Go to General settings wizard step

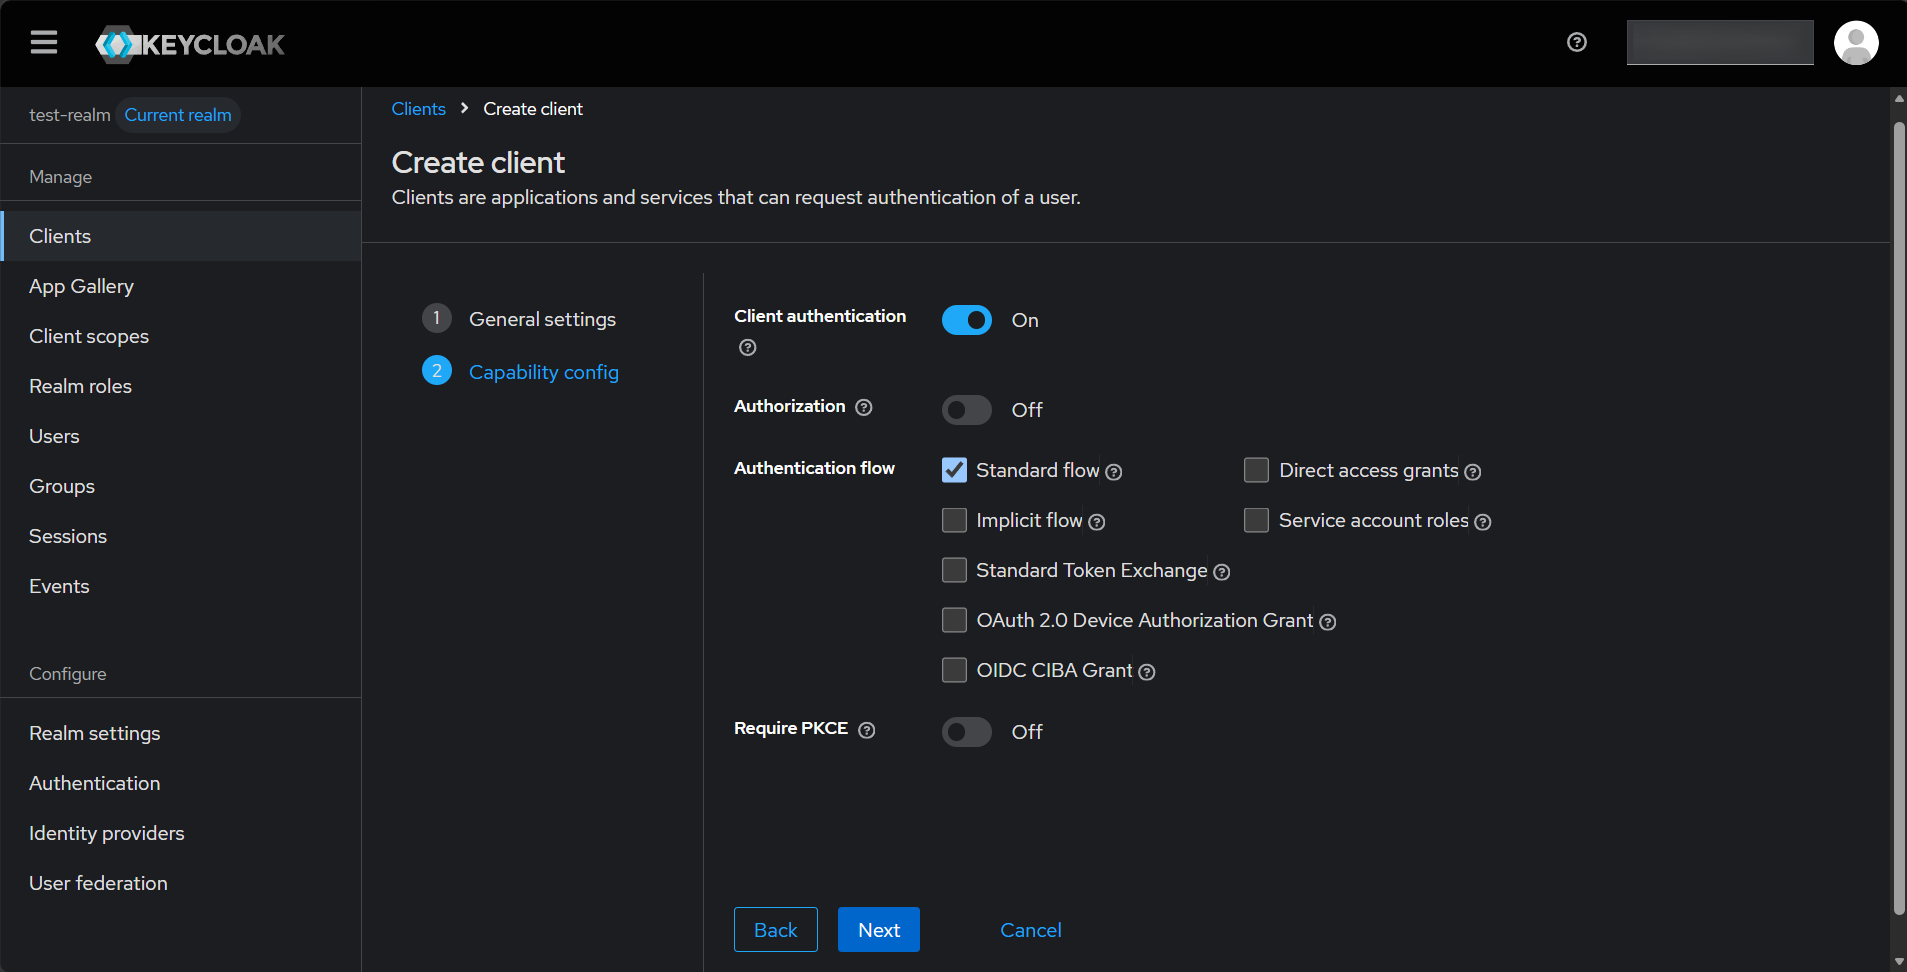(520, 319)
